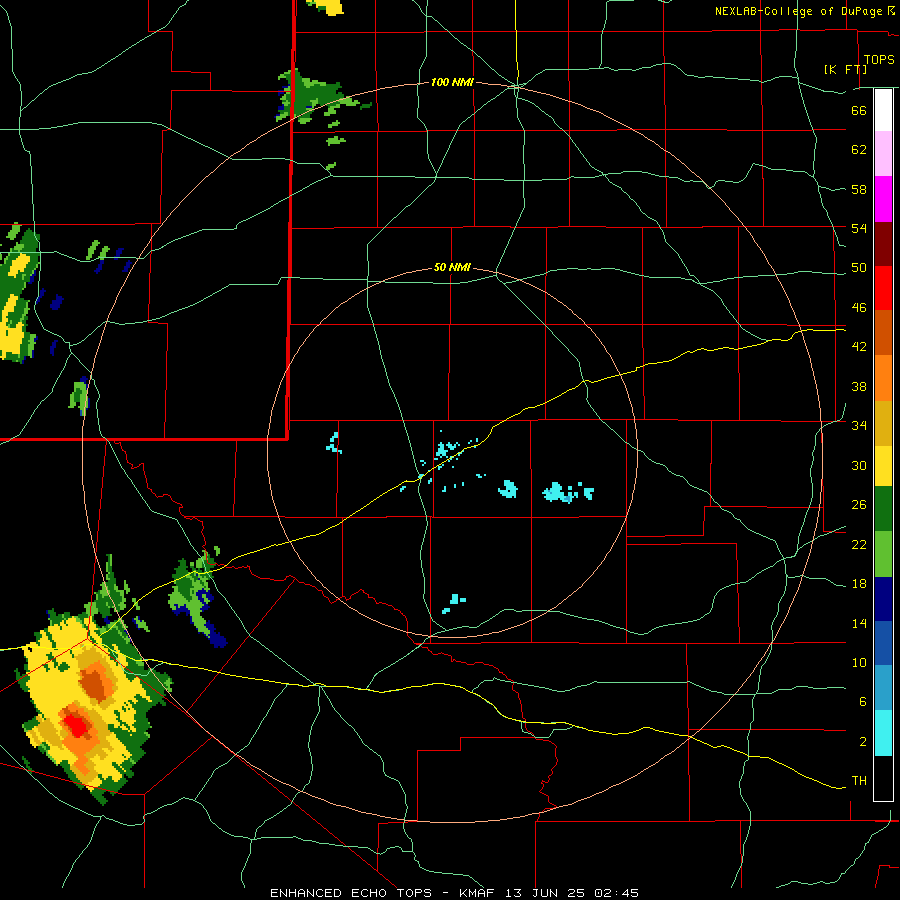900x900 pixels.
Task: Select the light orange legend swatch
Action: [883, 378]
